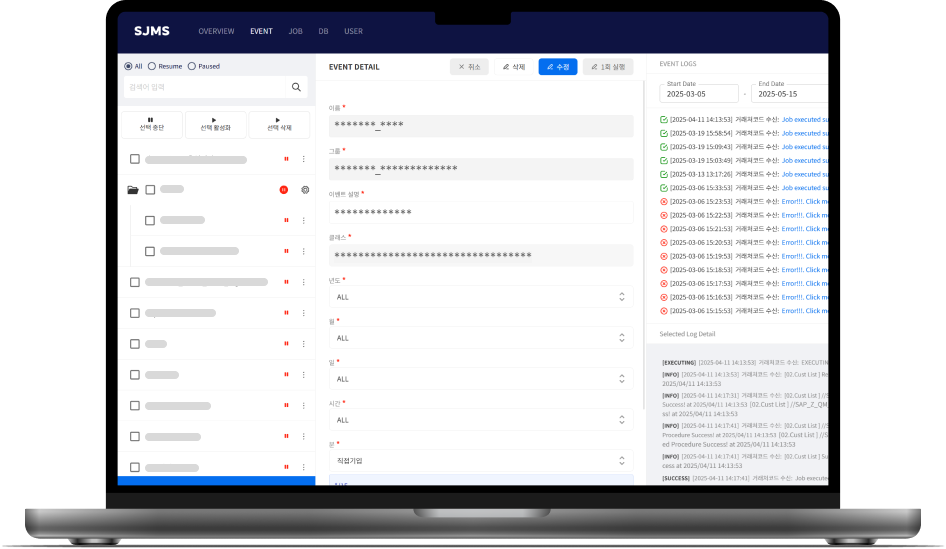Screen dimensions: 946x549
Task: Tick the folder row checkbox
Action: click(x=150, y=190)
